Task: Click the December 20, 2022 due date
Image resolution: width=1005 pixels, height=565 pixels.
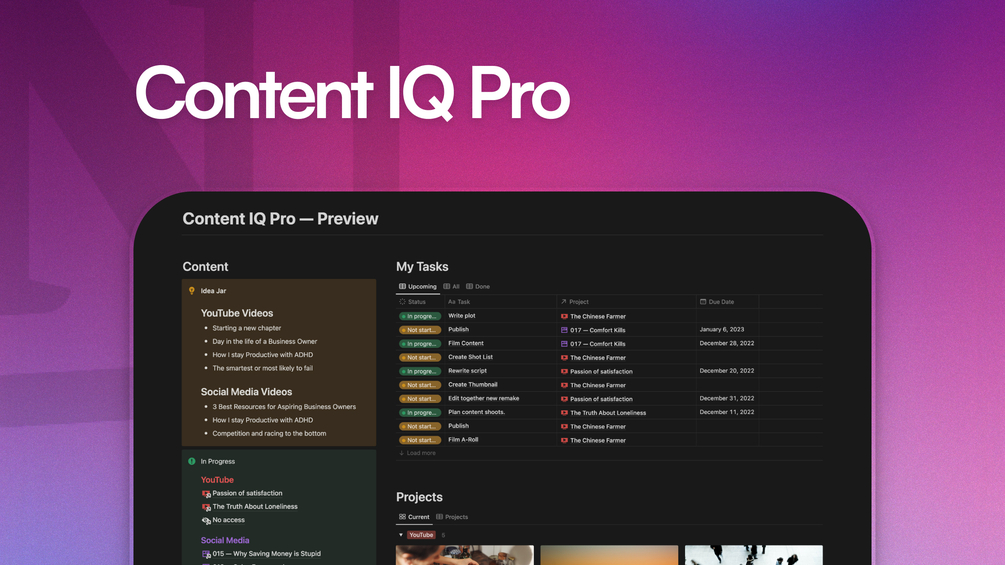Action: click(727, 371)
